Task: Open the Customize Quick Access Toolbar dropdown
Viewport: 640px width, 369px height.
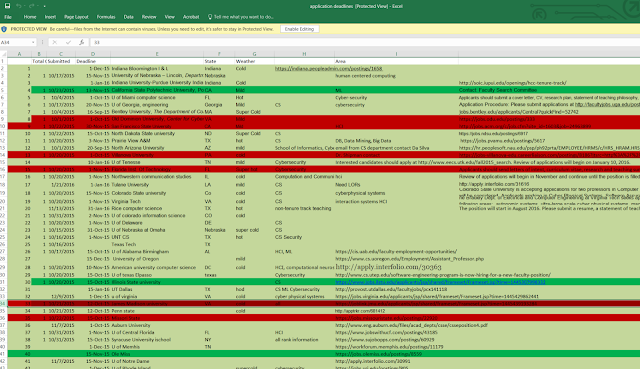Action: (44, 7)
